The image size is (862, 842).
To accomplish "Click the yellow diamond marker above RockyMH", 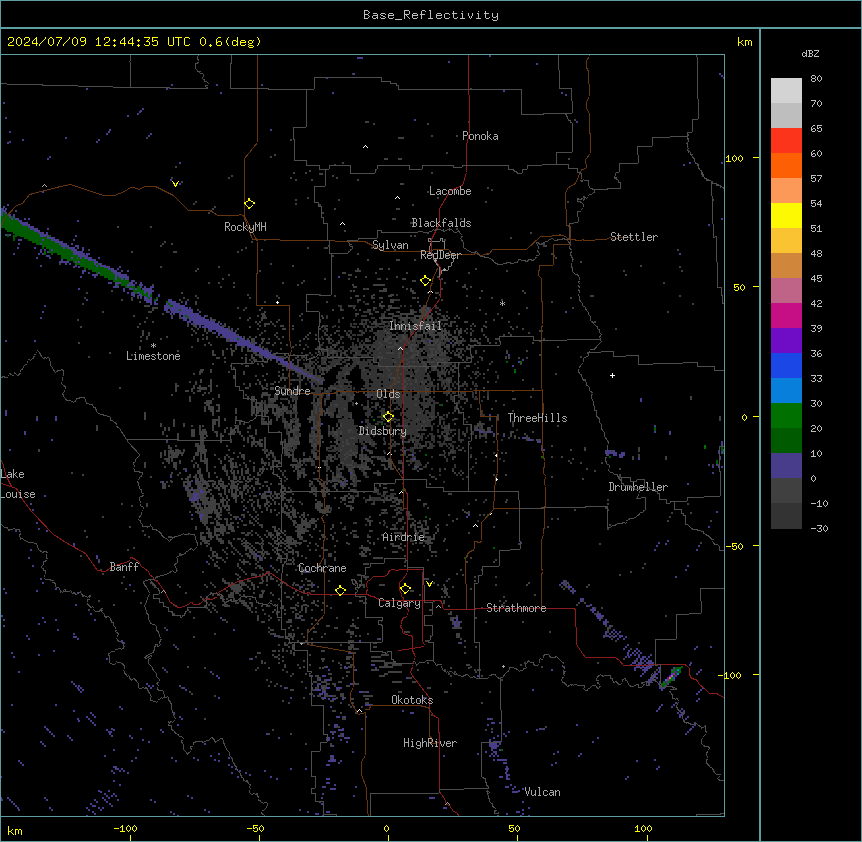I will (249, 203).
